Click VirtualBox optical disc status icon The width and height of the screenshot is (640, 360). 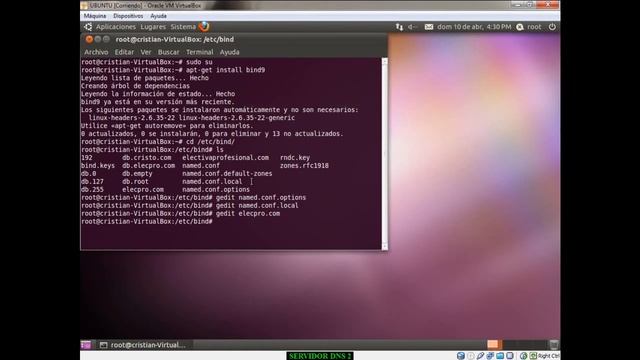click(471, 356)
